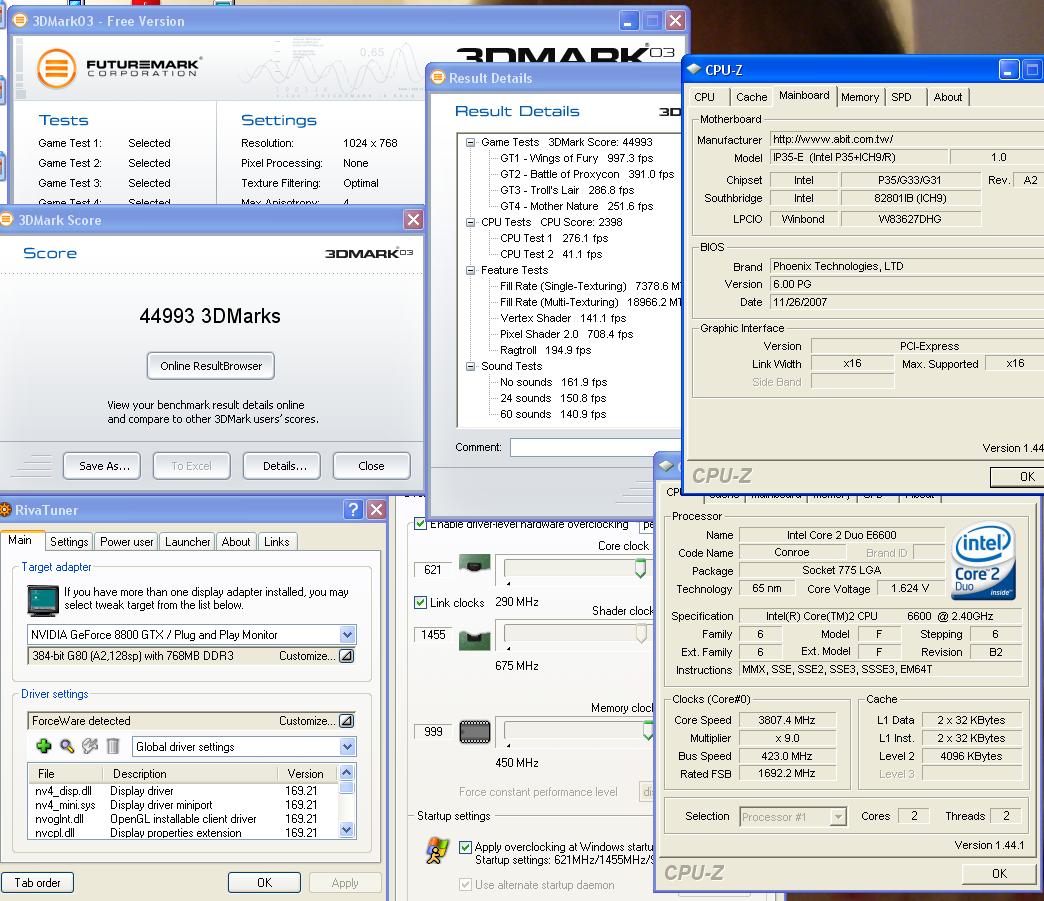The width and height of the screenshot is (1044, 901).
Task: Click the Core clock value field 621
Action: (433, 570)
